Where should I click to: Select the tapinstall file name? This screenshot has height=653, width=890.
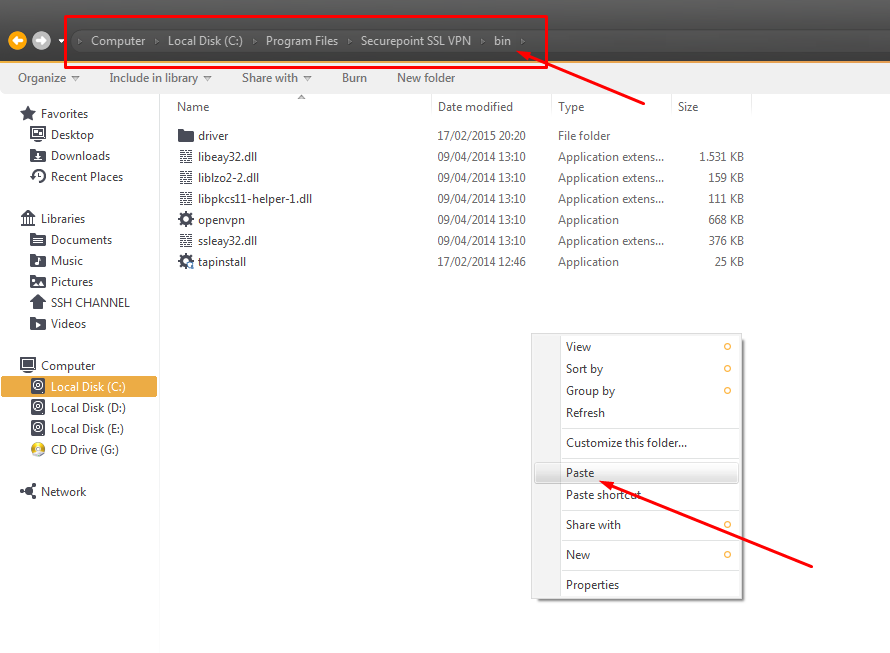(222, 262)
